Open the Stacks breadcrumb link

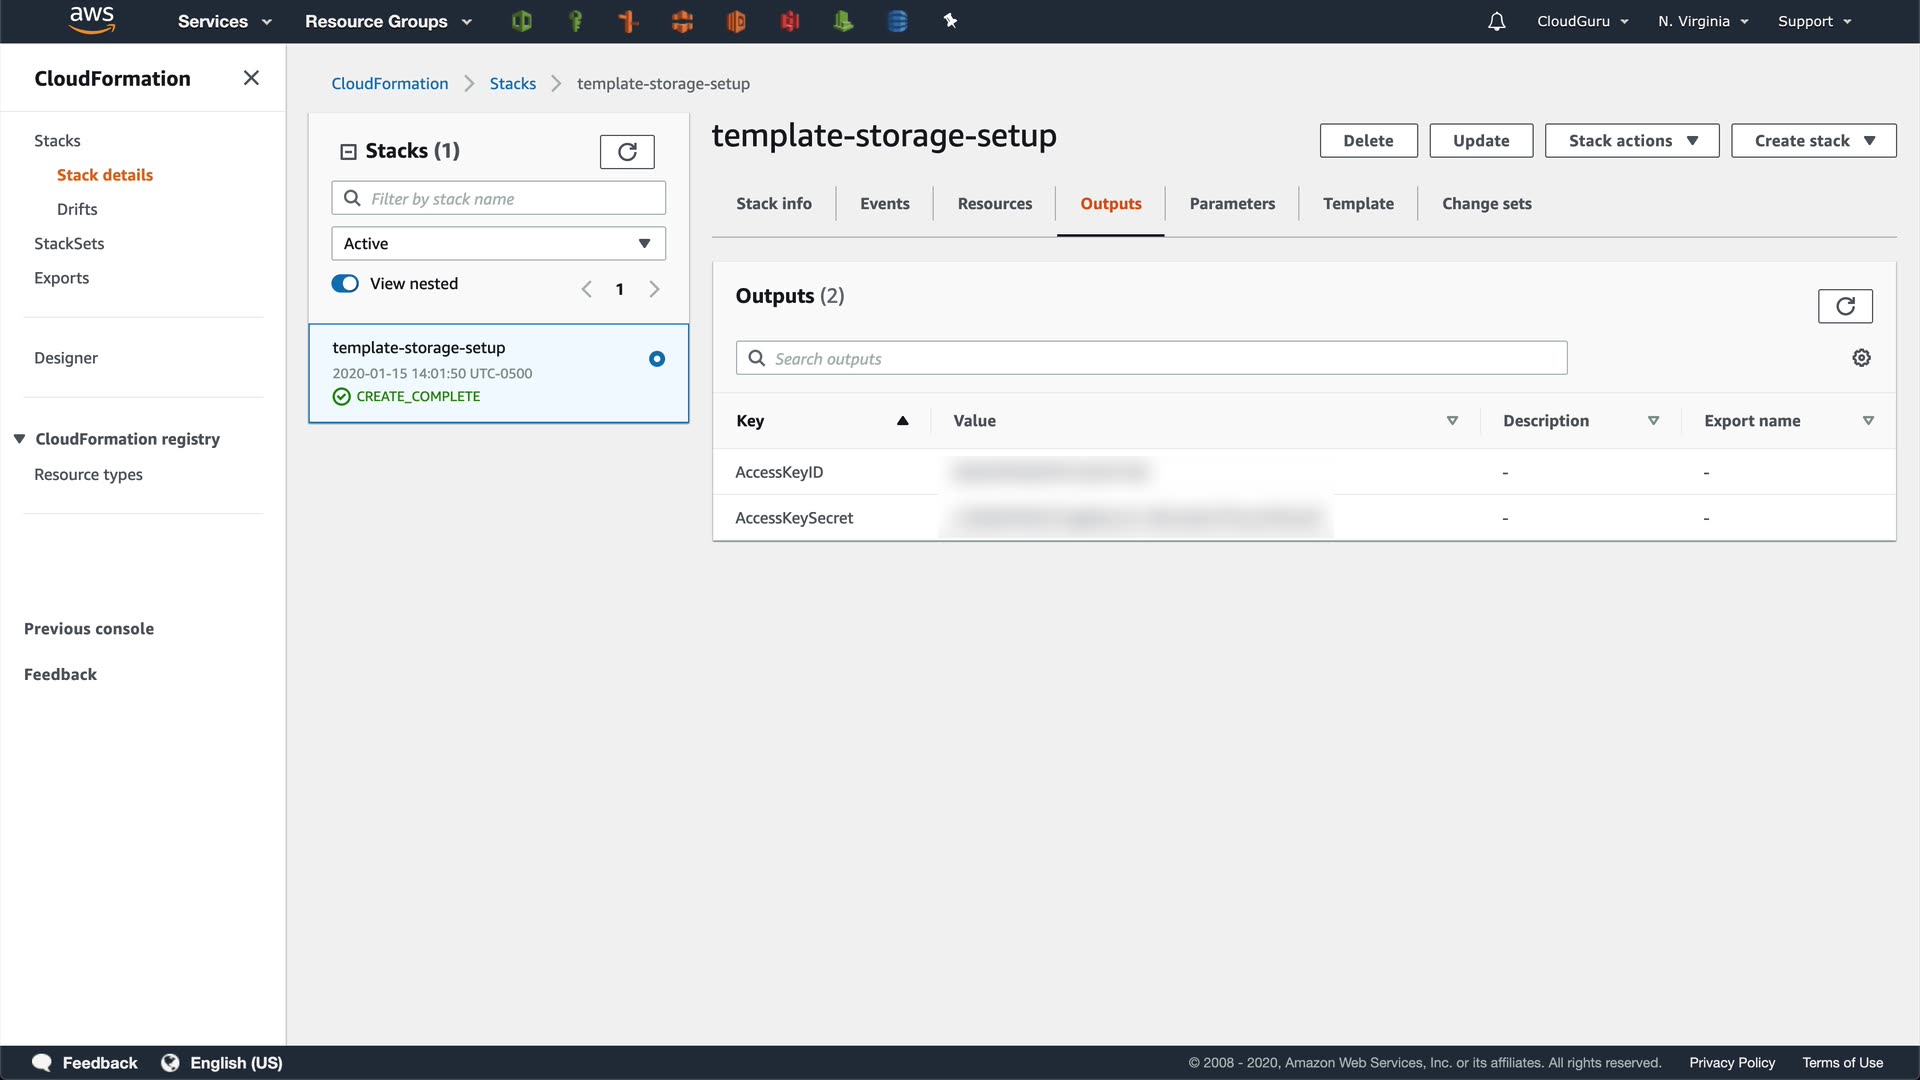click(x=512, y=84)
